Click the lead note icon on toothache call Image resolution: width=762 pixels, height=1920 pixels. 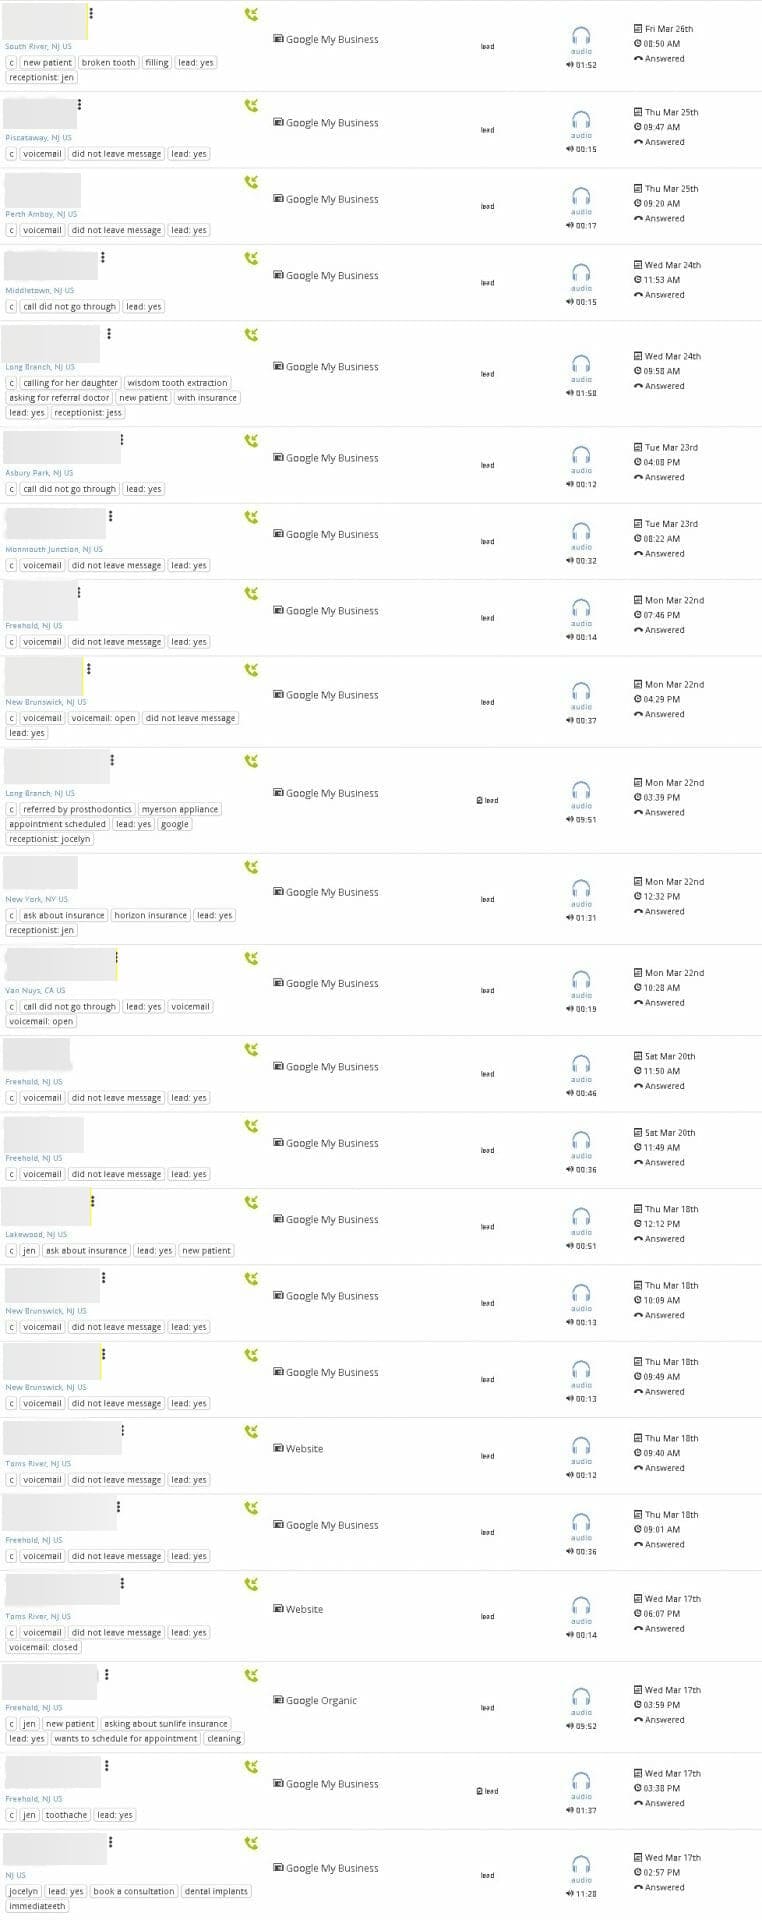click(481, 1791)
